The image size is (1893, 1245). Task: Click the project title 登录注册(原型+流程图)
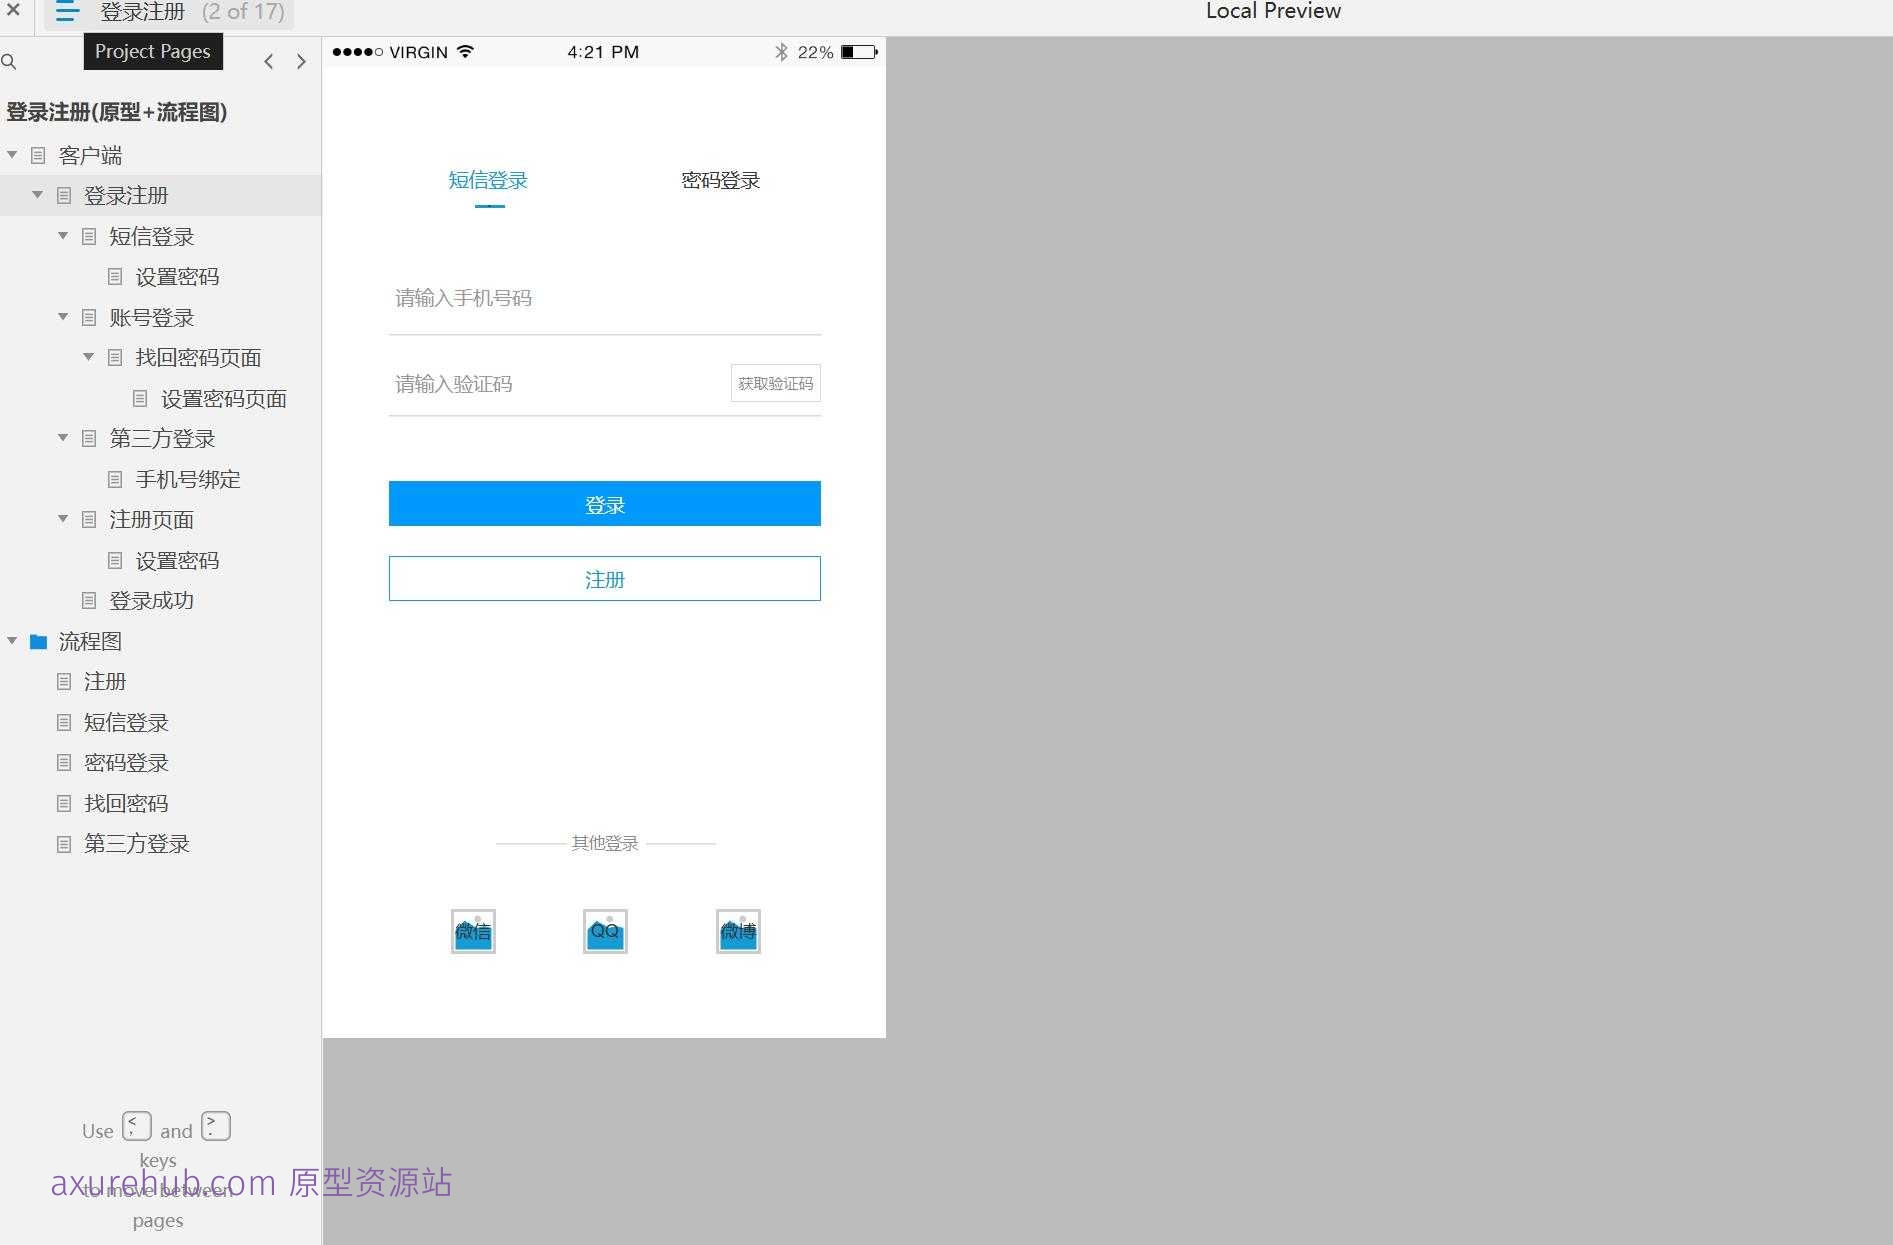tap(117, 112)
